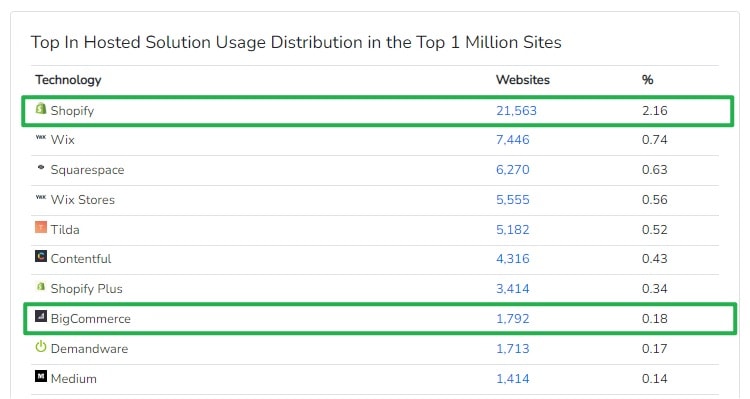
Task: Open Contentful's 4,316 websites link
Action: point(512,259)
